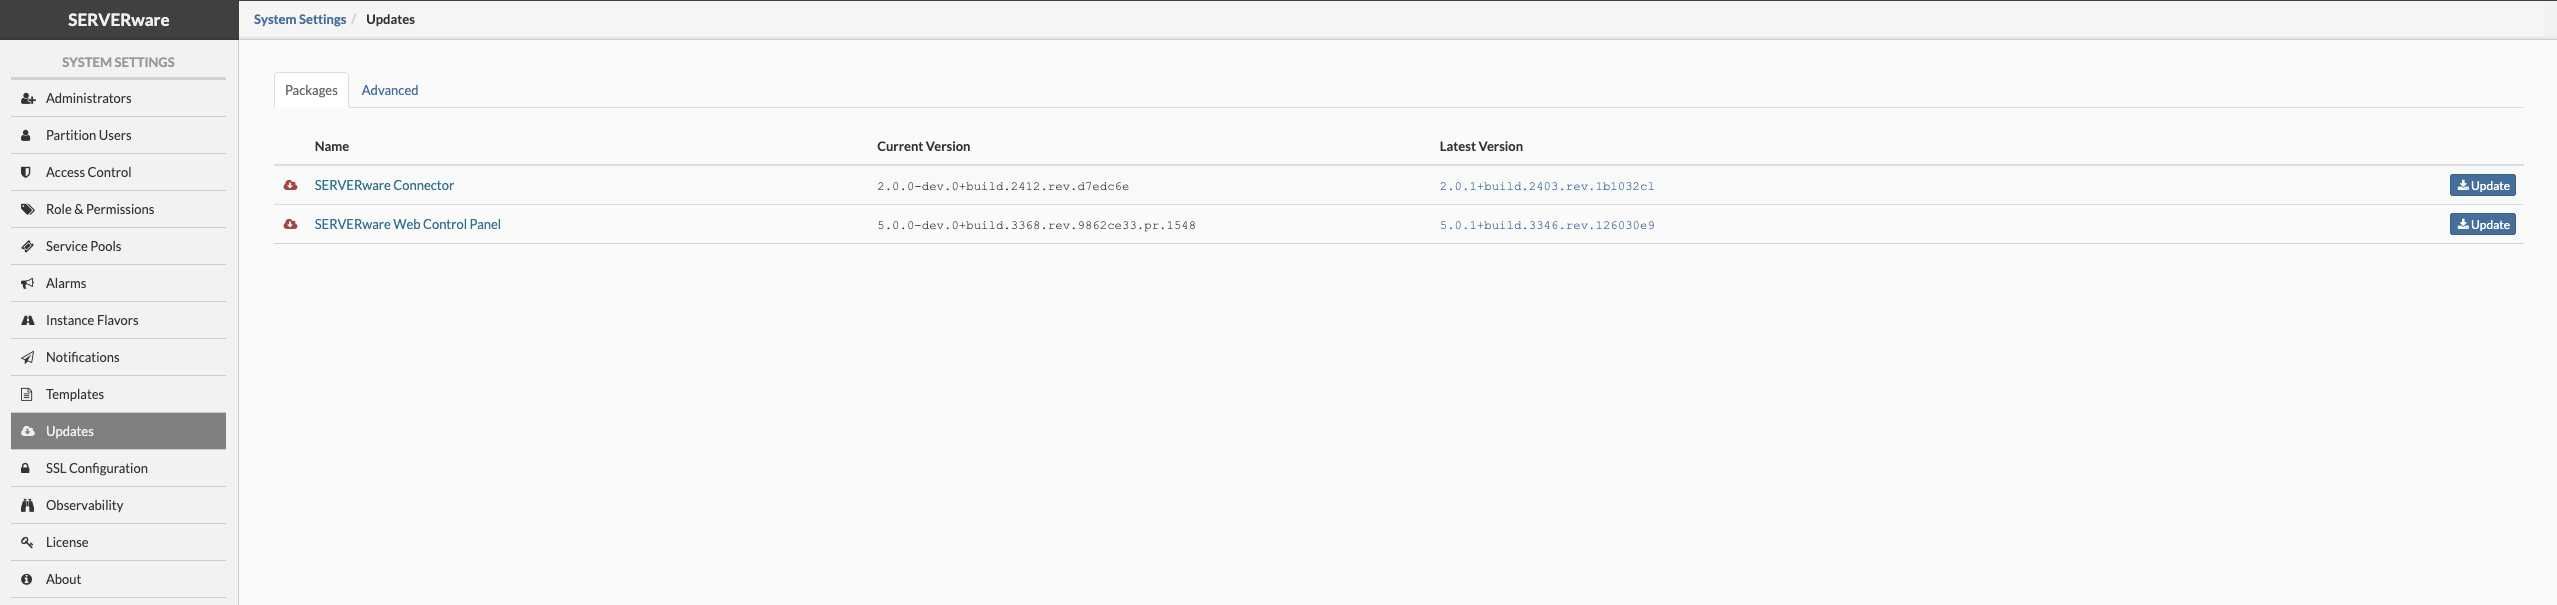Click the Partition Users person icon
Screen dimensions: 2557x605
click(26, 135)
